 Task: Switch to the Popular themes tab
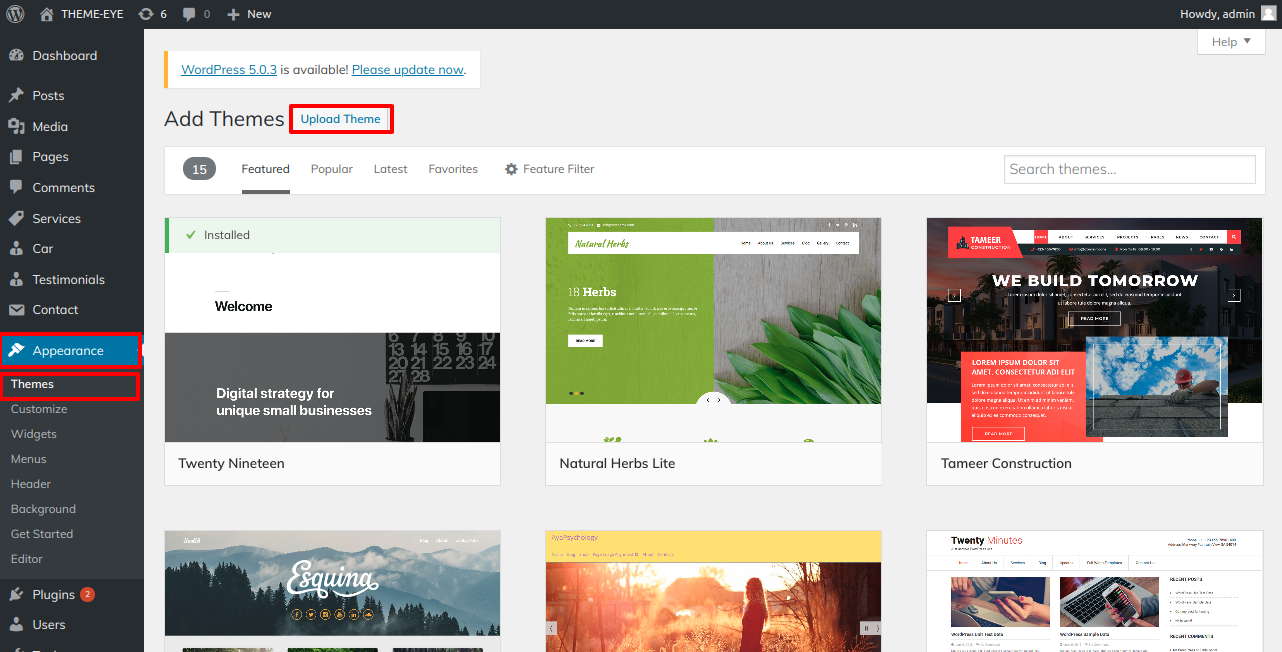[331, 168]
